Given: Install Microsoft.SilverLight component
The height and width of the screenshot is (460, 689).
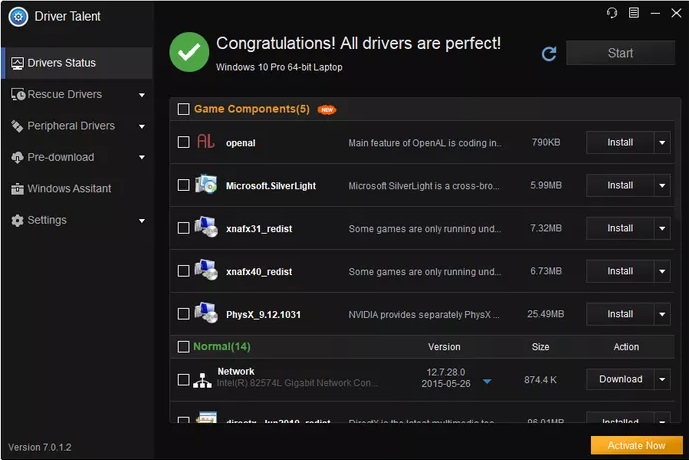Looking at the screenshot, I should pyautogui.click(x=620, y=185).
